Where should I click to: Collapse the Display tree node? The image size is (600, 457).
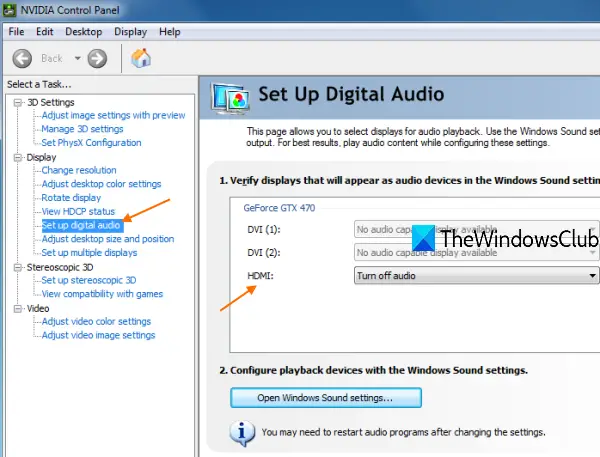pos(18,158)
